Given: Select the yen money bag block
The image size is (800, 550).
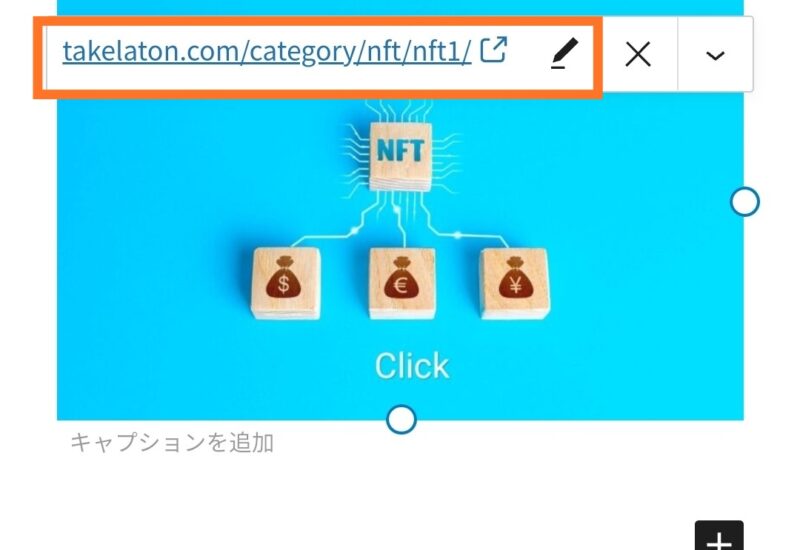Looking at the screenshot, I should click(x=515, y=283).
